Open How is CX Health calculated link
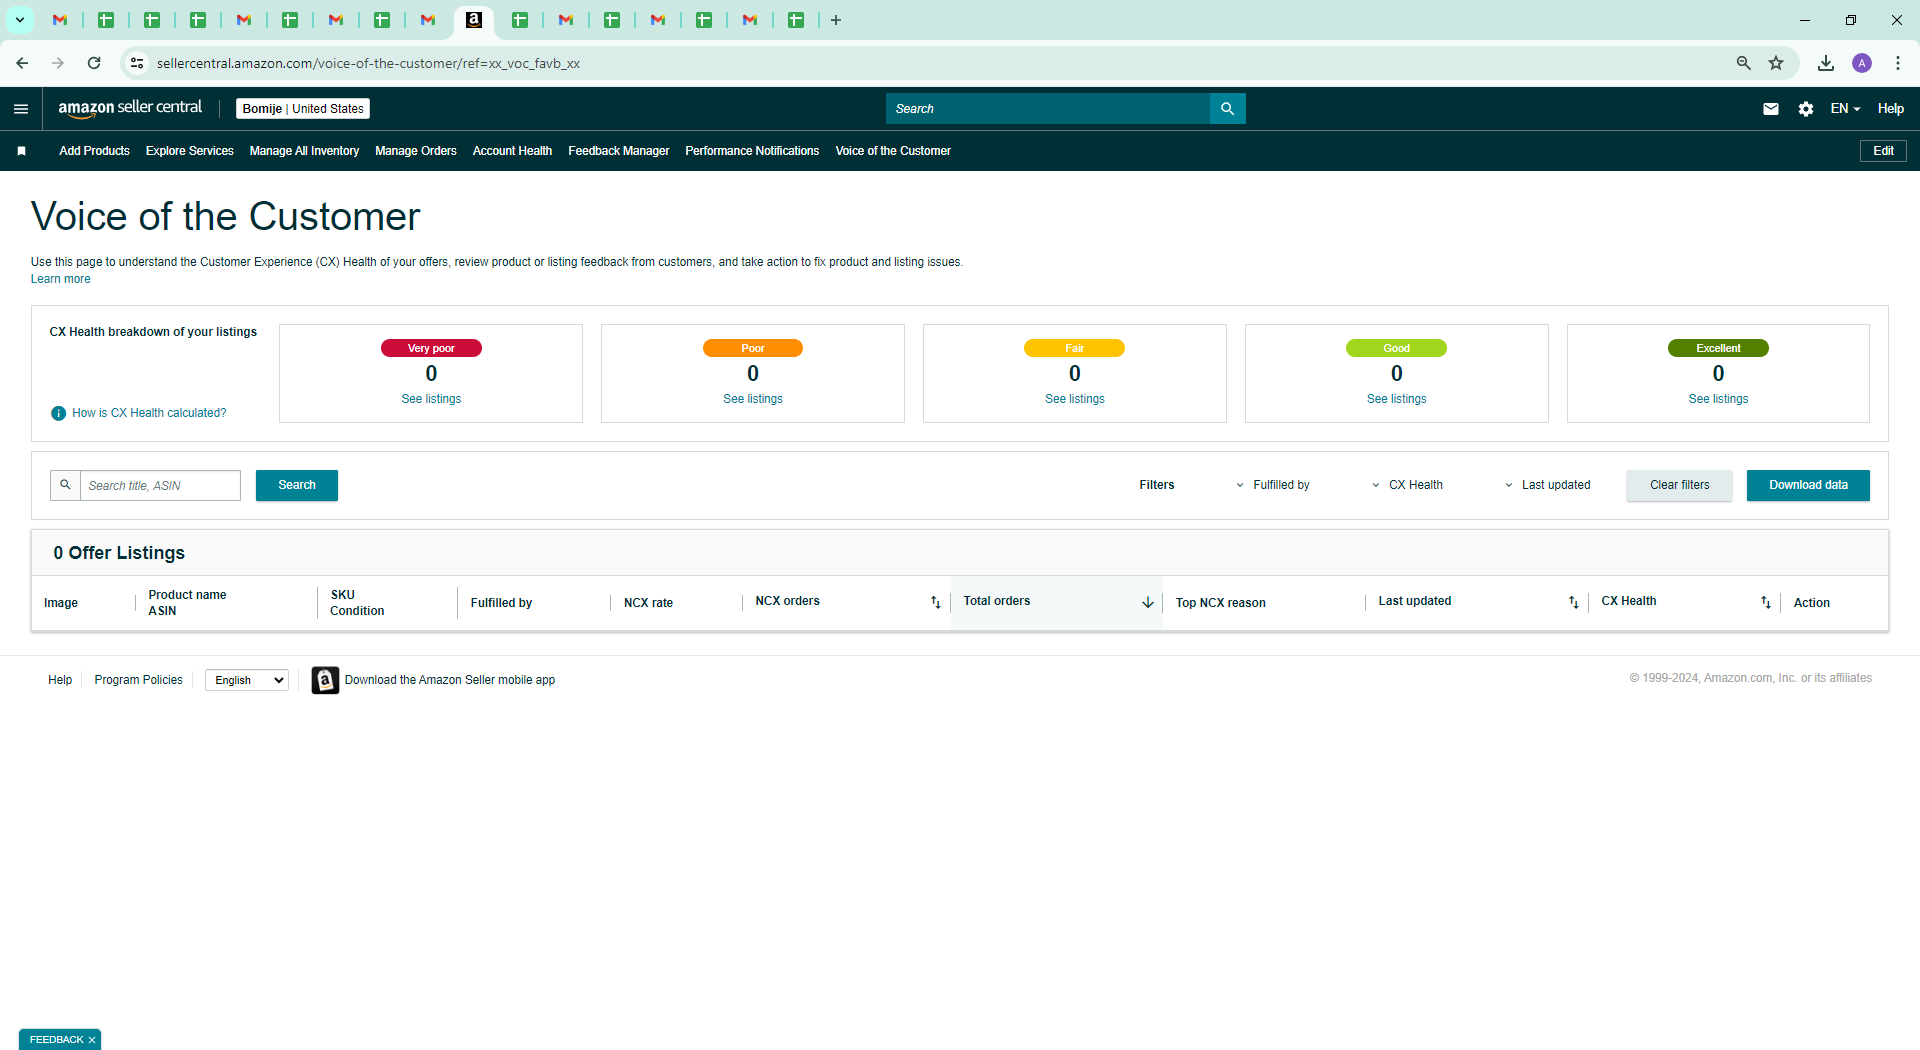The height and width of the screenshot is (1050, 1920). coord(149,413)
